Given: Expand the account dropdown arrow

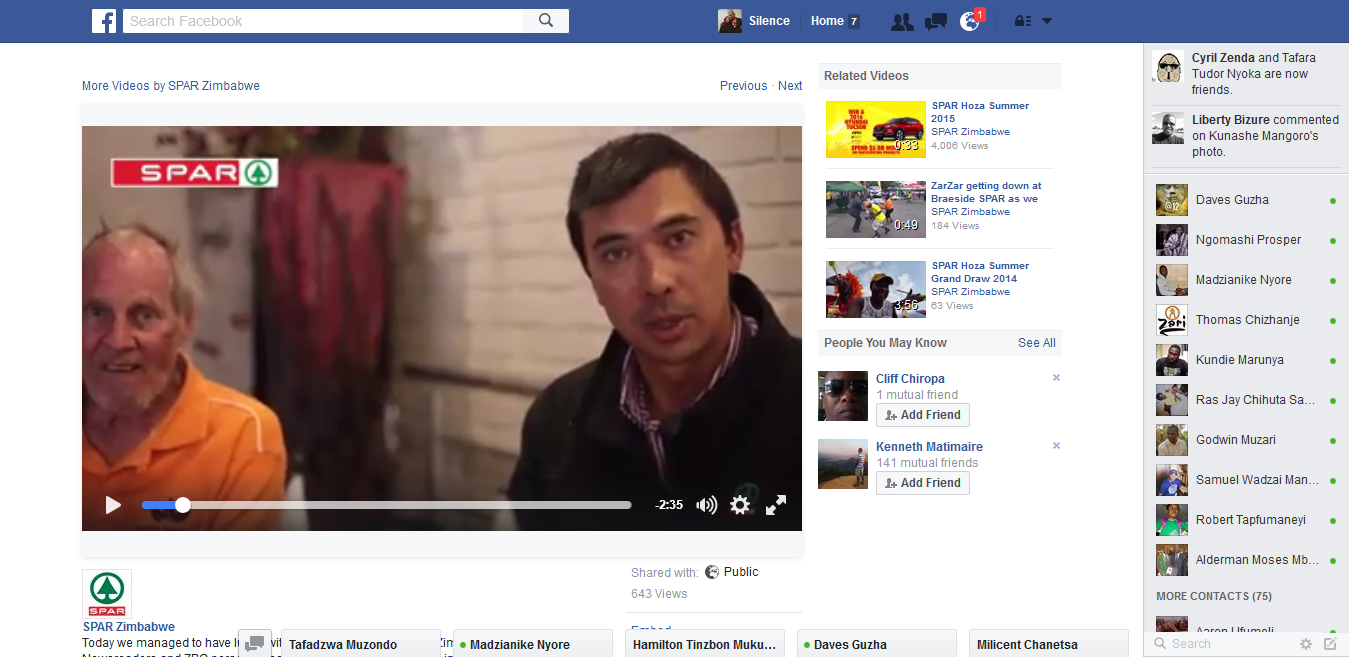Looking at the screenshot, I should [x=1047, y=21].
